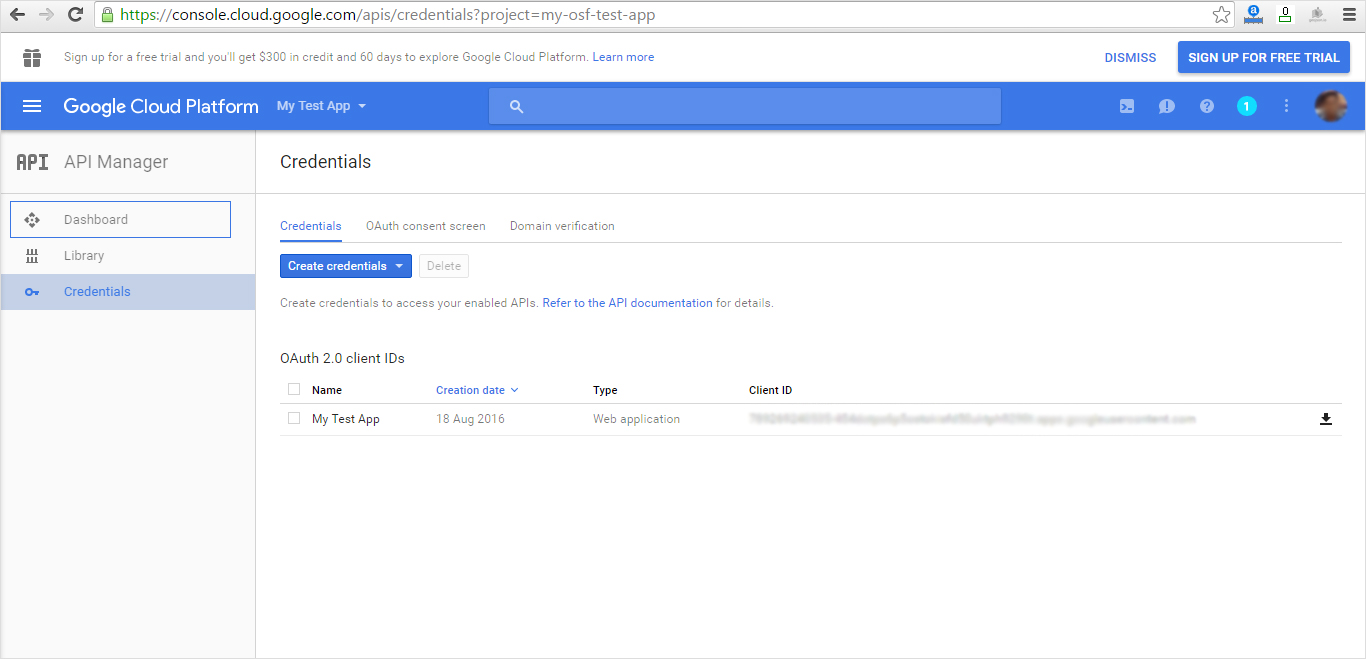Select Credentials in the sidebar
The height and width of the screenshot is (659, 1366).
pyautogui.click(x=128, y=292)
